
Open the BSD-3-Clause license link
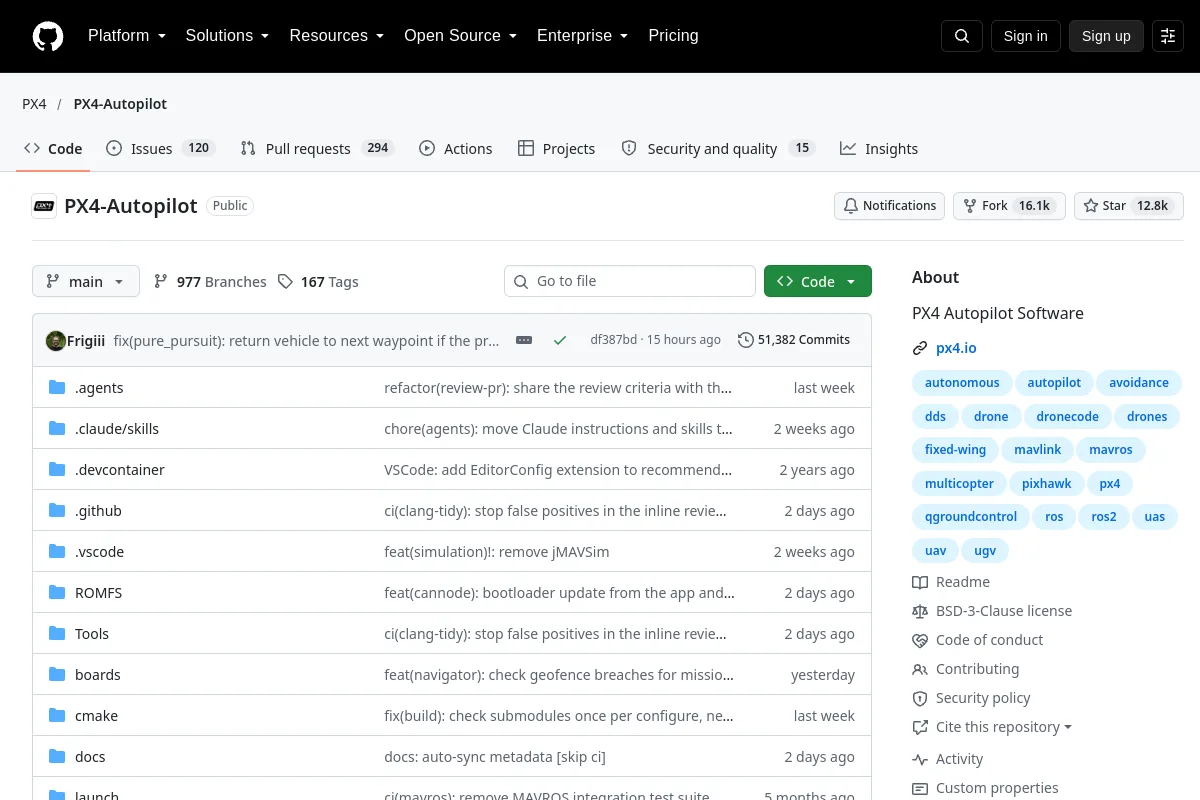click(1004, 611)
